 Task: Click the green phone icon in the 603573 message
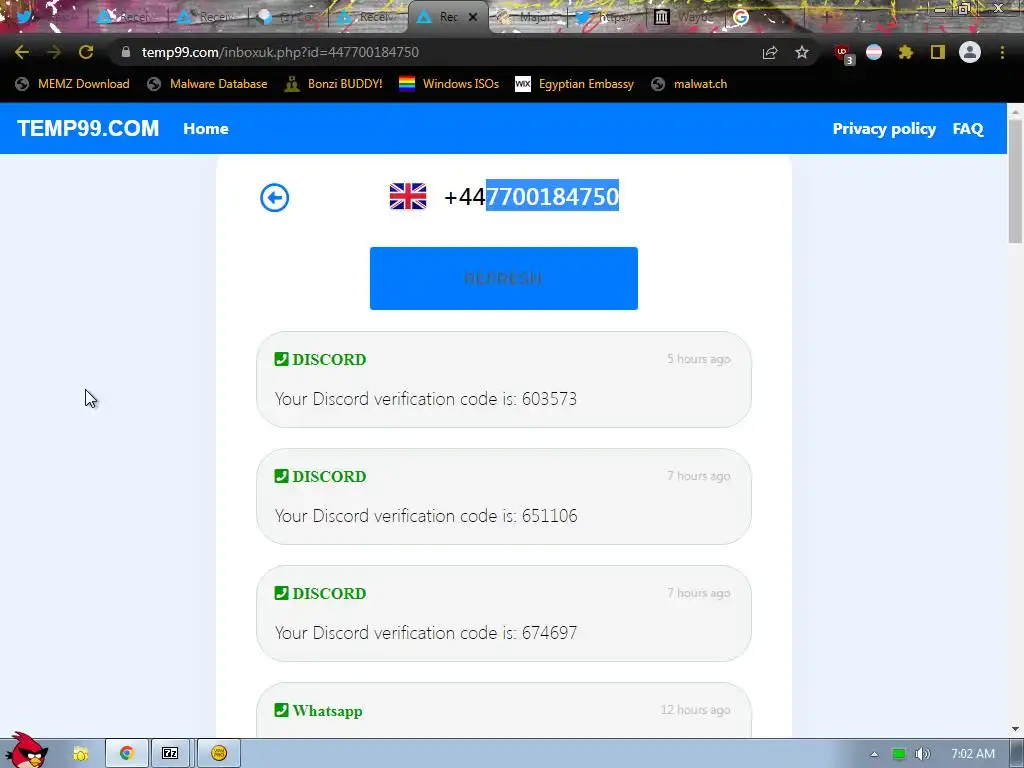281,359
